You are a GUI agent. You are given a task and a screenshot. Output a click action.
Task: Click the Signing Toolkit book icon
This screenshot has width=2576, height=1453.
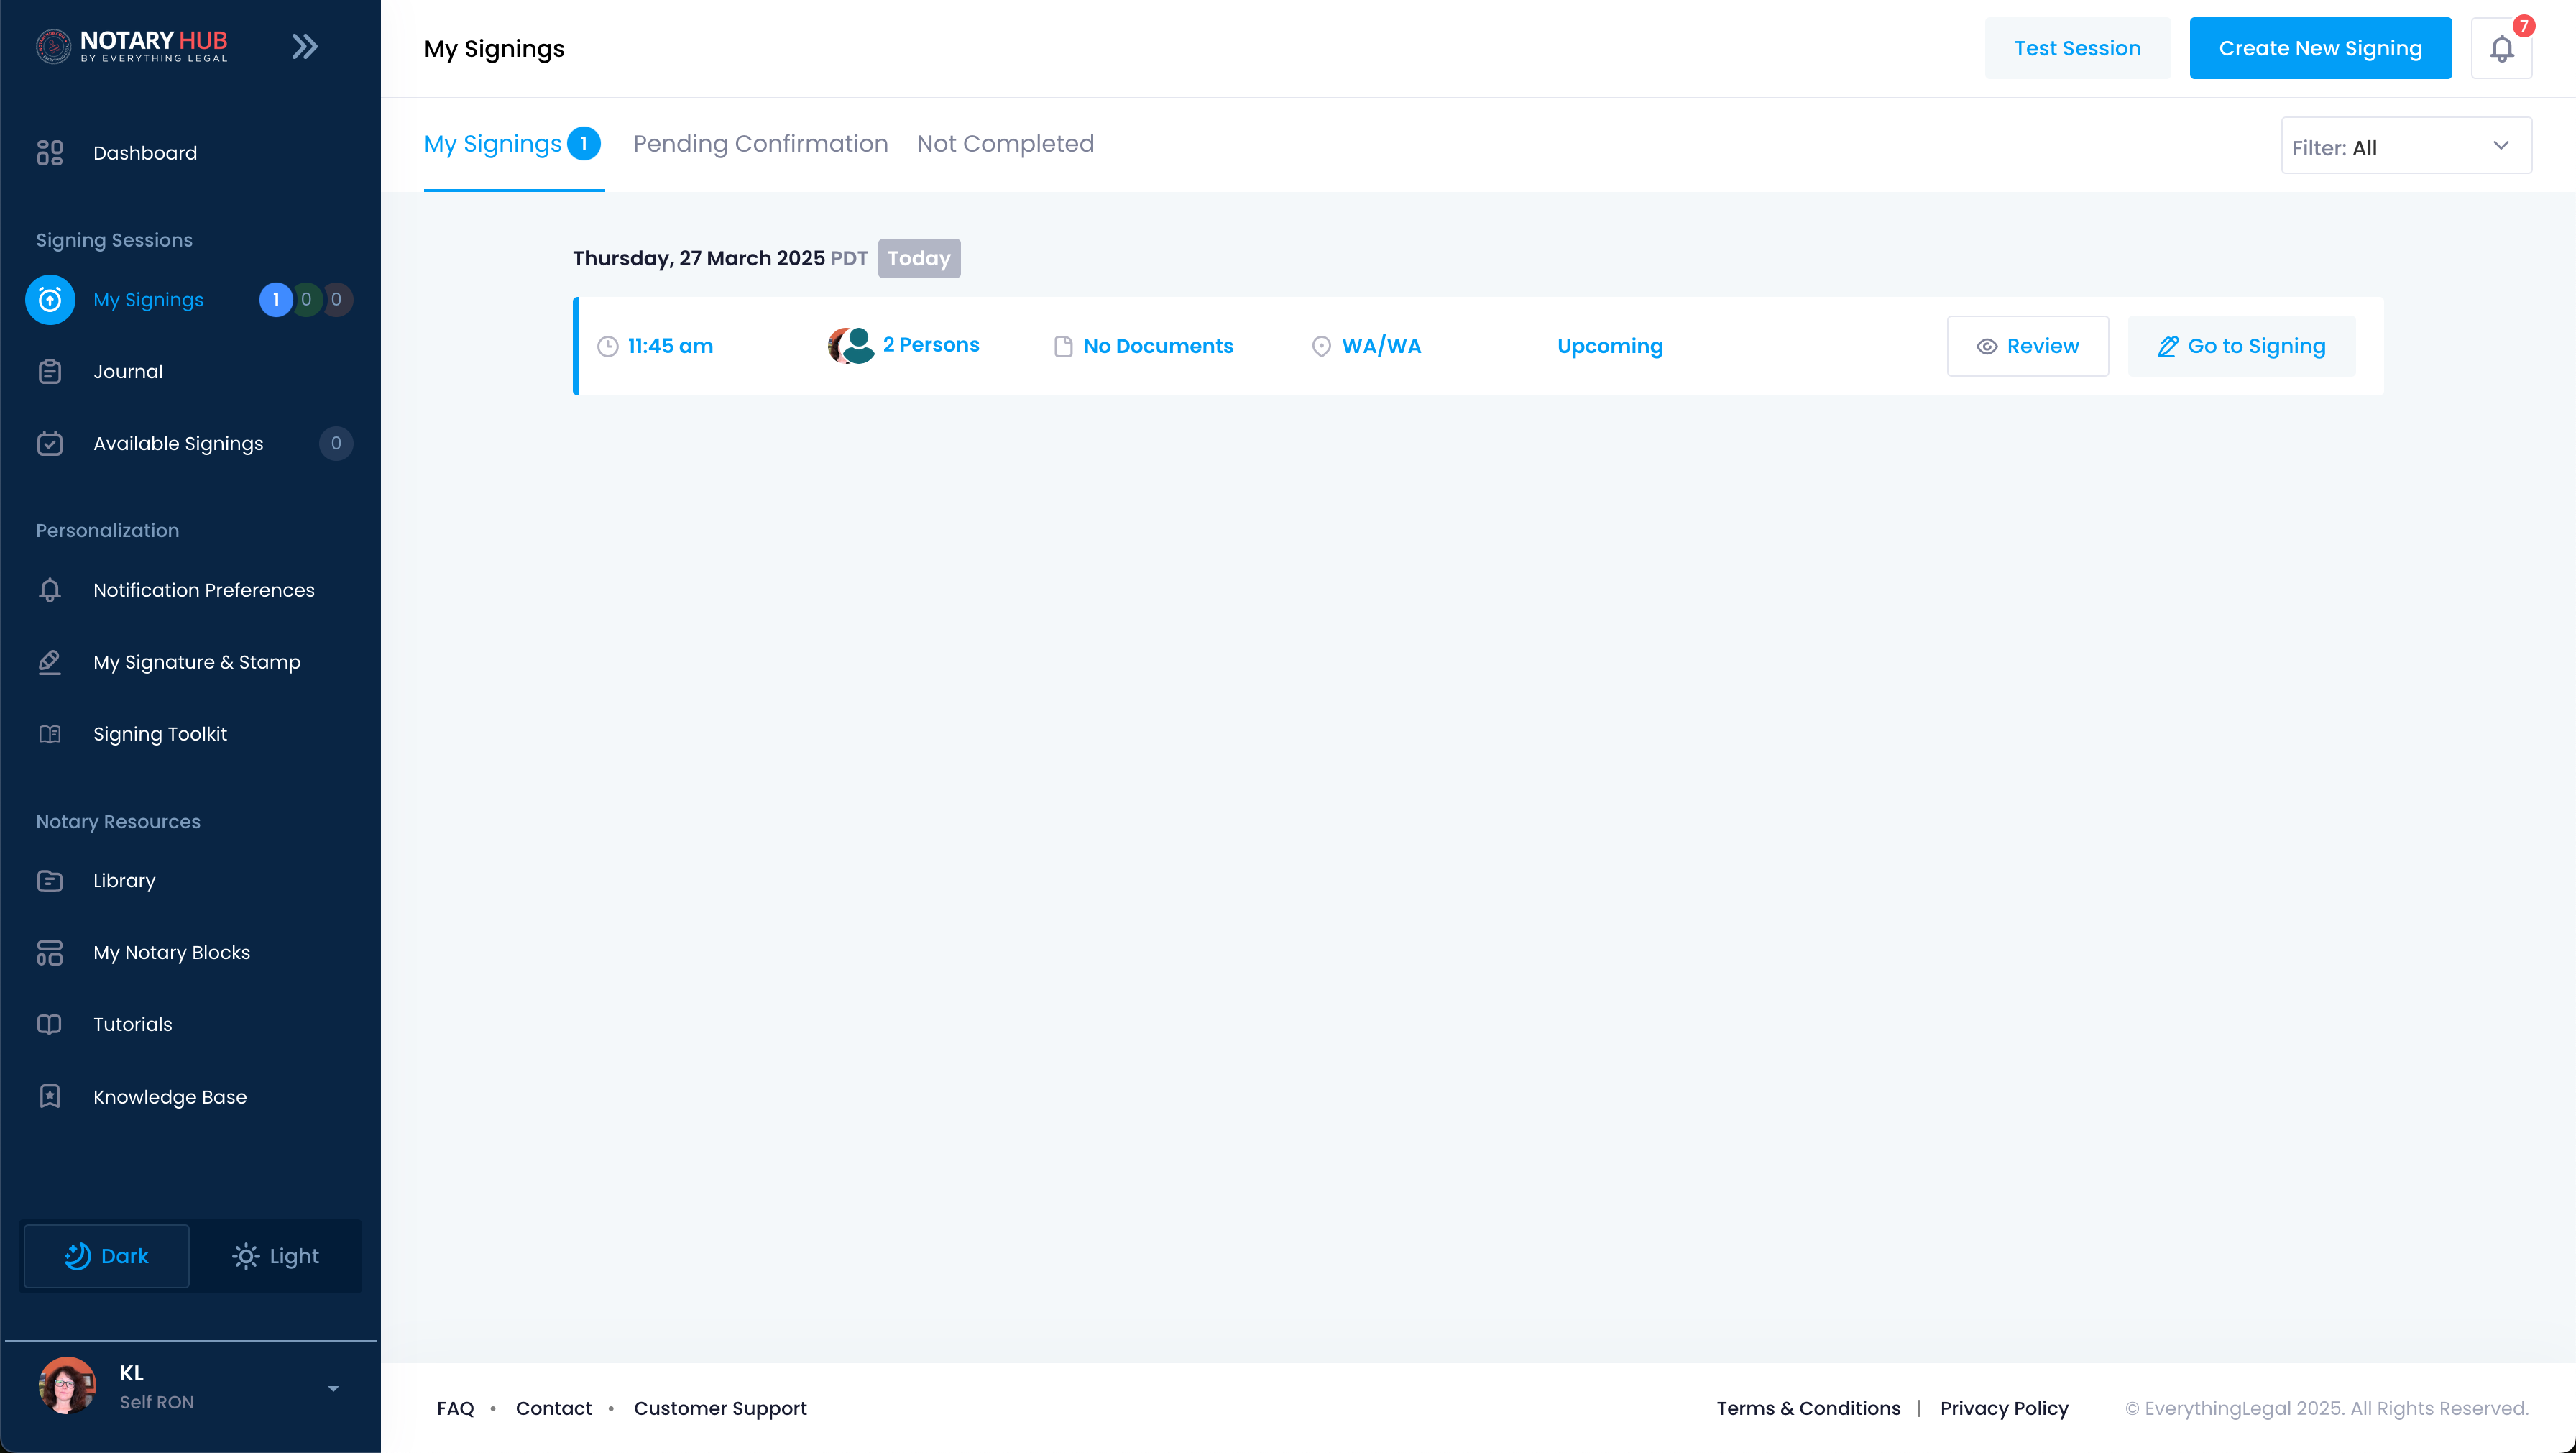click(50, 734)
